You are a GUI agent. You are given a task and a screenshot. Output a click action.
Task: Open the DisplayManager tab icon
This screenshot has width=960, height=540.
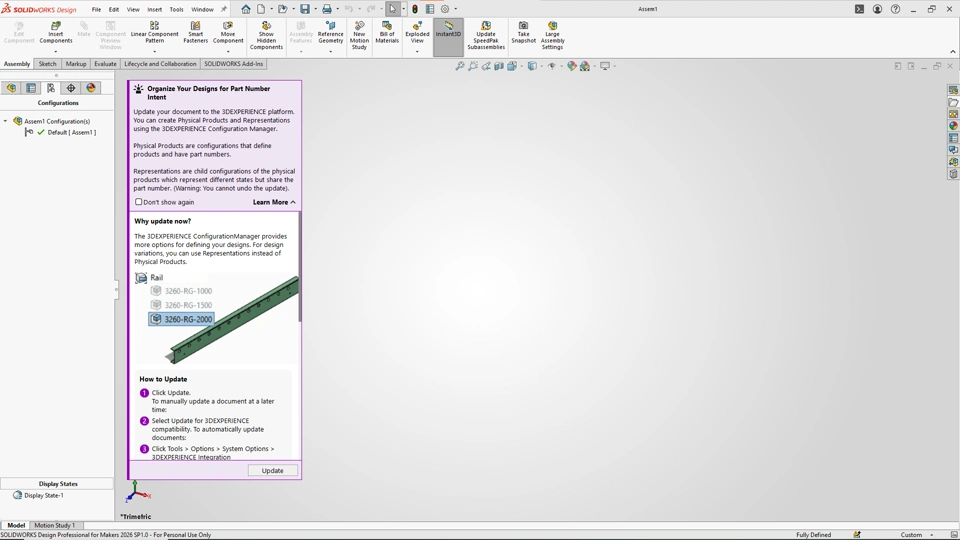coord(91,88)
